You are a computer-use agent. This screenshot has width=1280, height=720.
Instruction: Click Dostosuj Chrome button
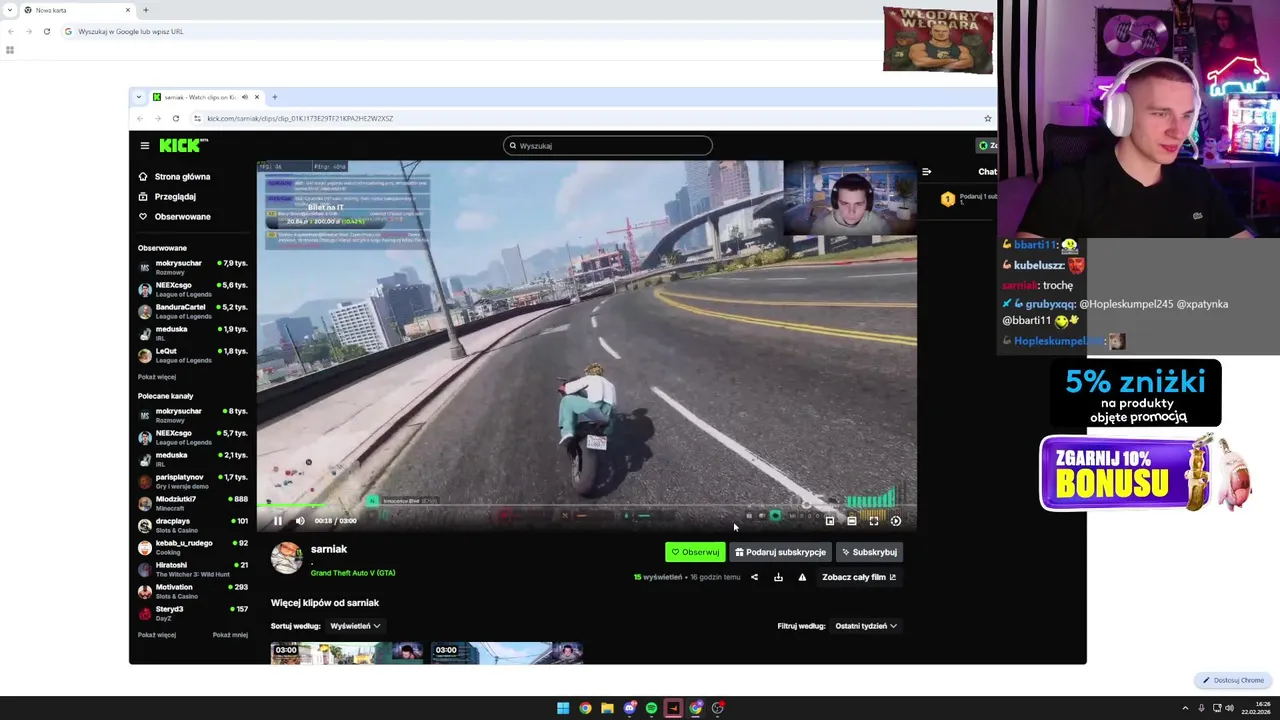point(1234,680)
